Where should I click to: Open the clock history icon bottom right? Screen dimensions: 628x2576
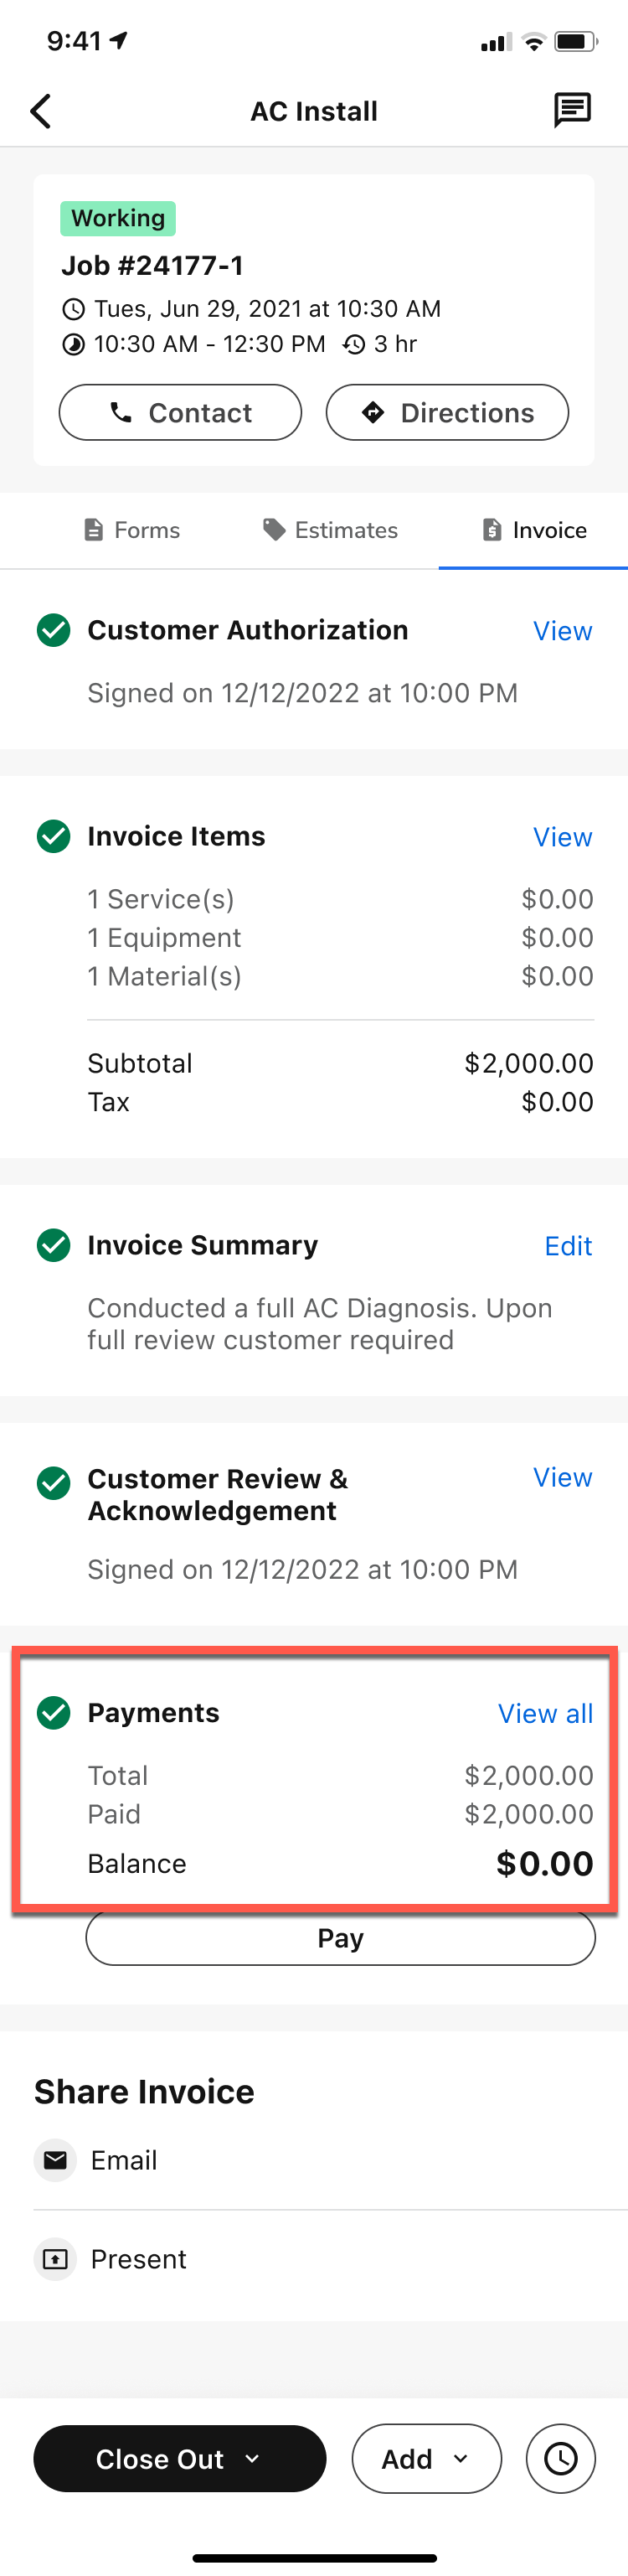(x=560, y=2459)
